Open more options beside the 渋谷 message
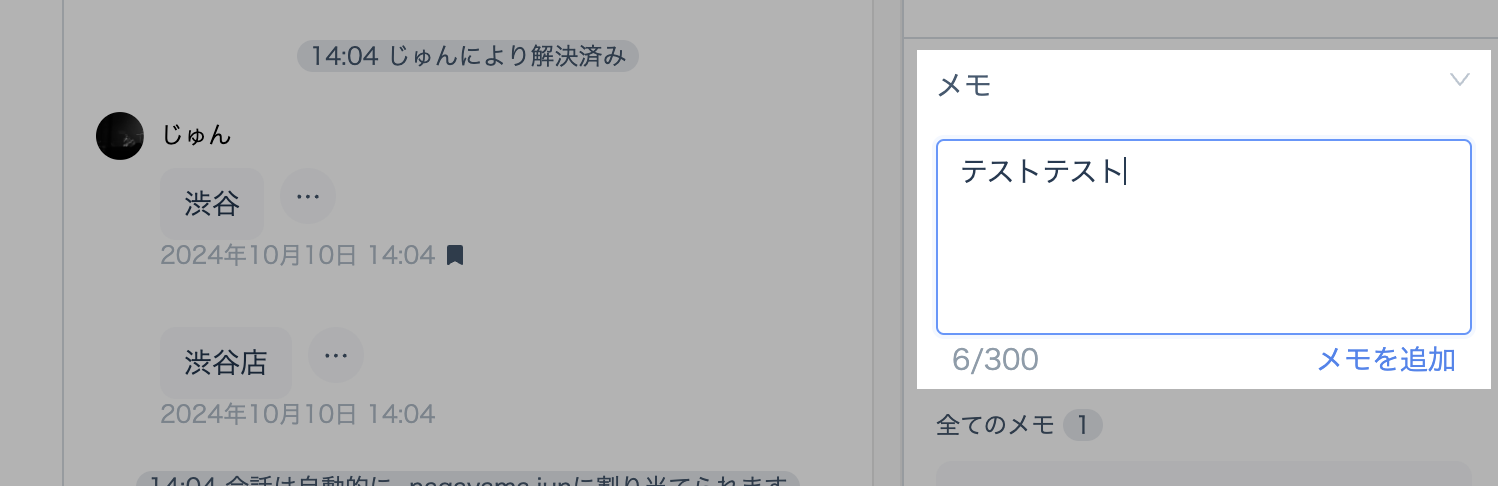This screenshot has height=486, width=1498. (x=308, y=196)
